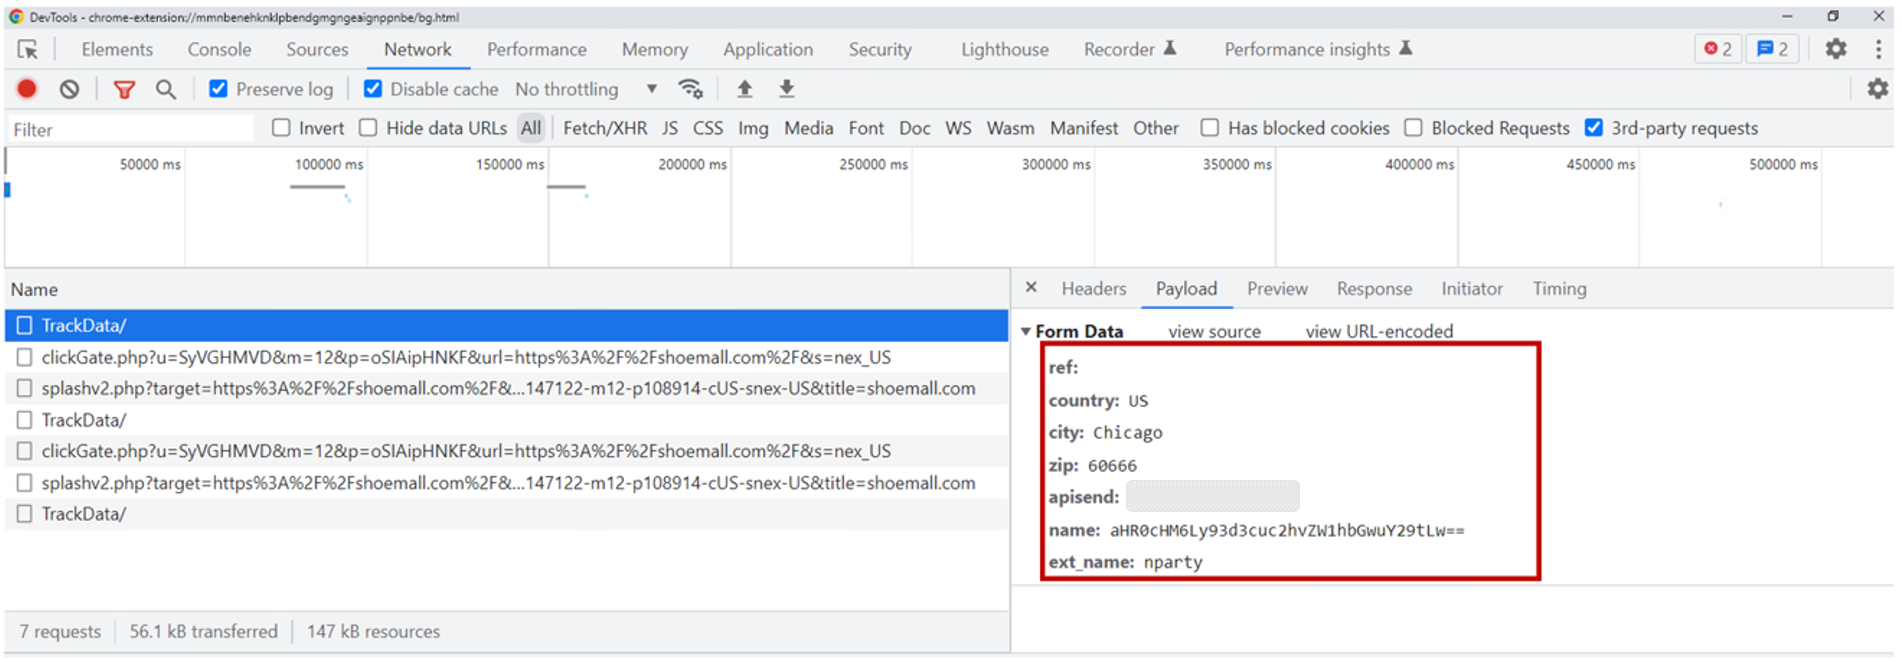Open DevTools settings gear in top bar

click(x=1836, y=49)
